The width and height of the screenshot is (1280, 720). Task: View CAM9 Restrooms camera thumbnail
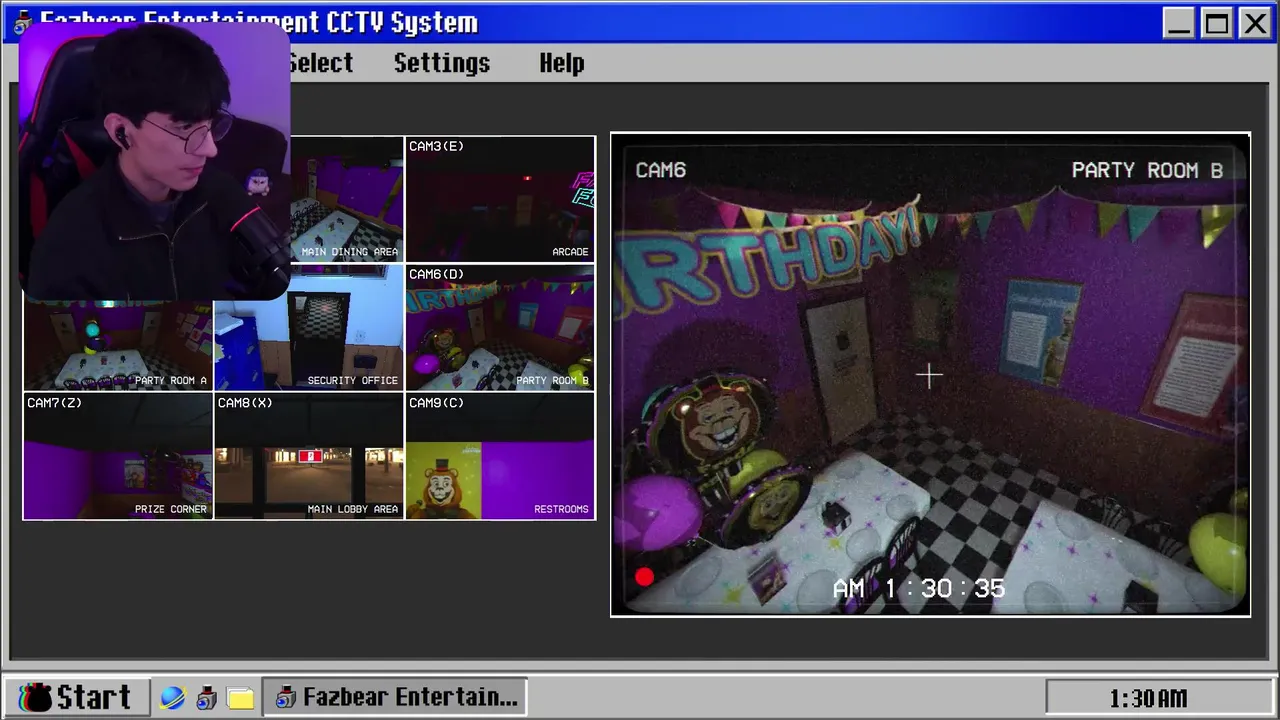500,456
